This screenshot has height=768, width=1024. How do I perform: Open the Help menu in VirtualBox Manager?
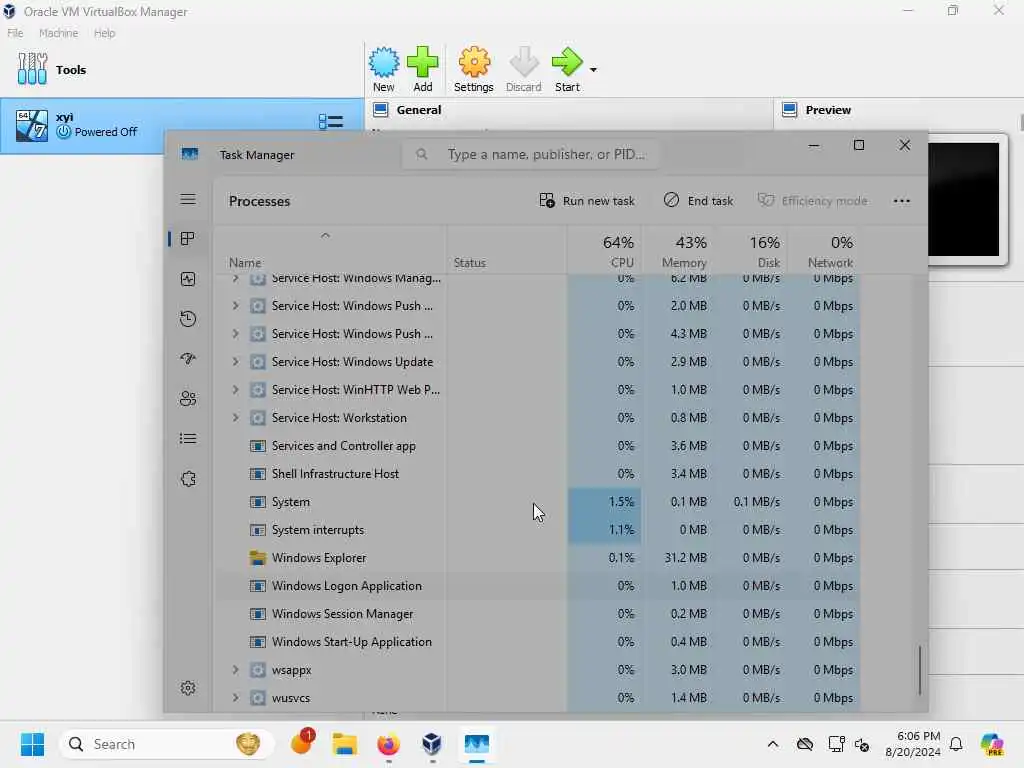coord(104,33)
